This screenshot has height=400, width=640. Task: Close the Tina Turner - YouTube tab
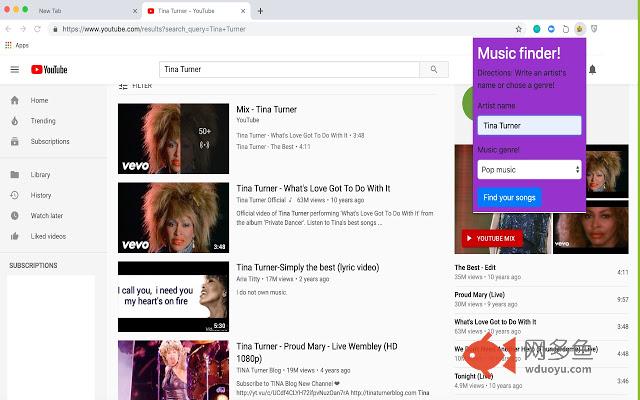coord(243,11)
